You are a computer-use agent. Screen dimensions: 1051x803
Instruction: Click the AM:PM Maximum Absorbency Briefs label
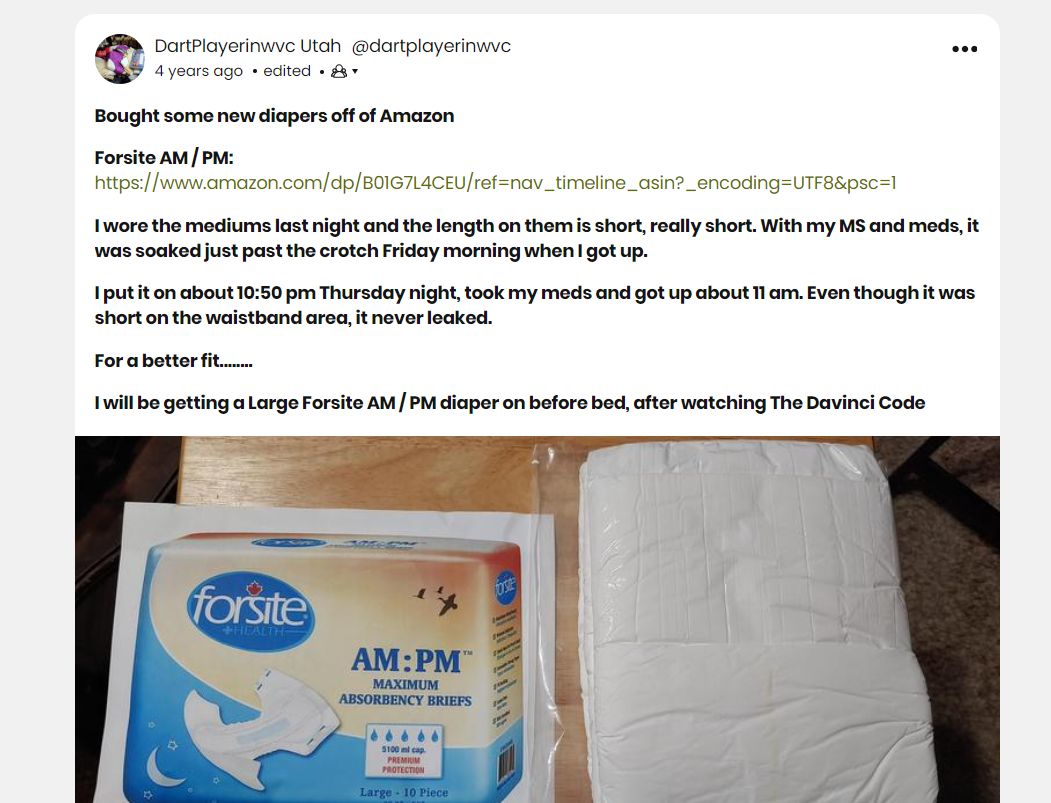coord(406,676)
